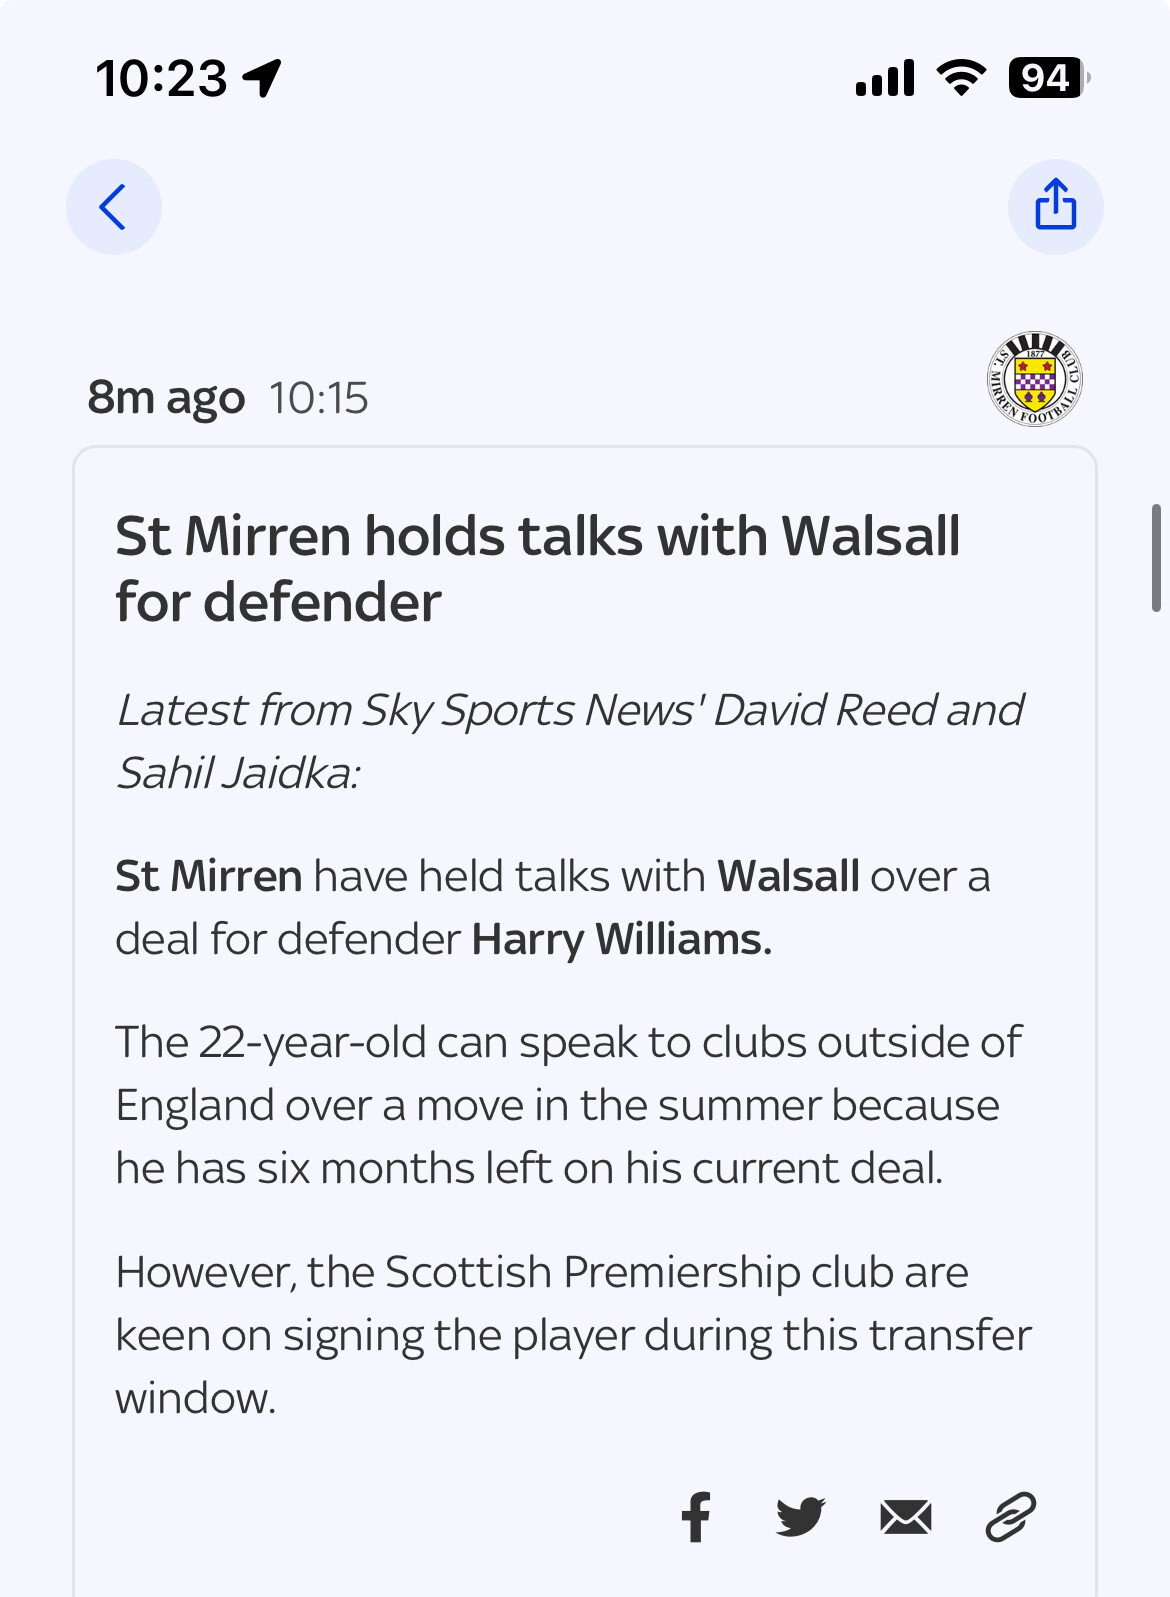The width and height of the screenshot is (1170, 1597).
Task: Tap bold St Mirren in article body
Action: [x=209, y=876]
